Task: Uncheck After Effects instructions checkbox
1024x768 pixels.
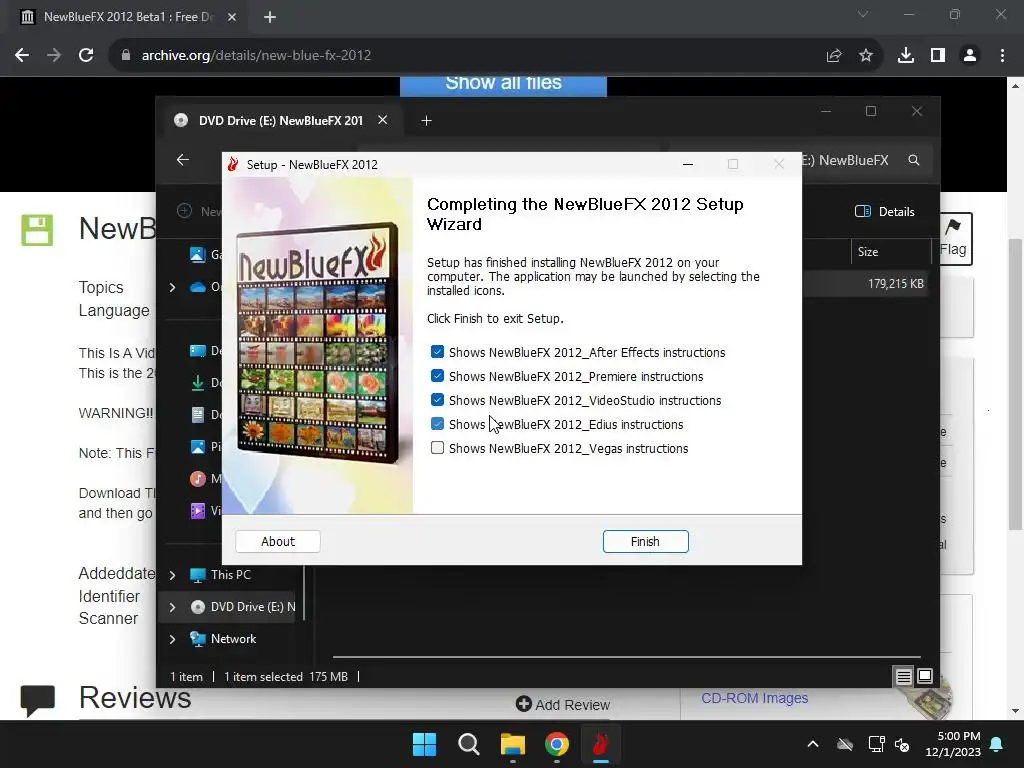Action: pos(438,352)
